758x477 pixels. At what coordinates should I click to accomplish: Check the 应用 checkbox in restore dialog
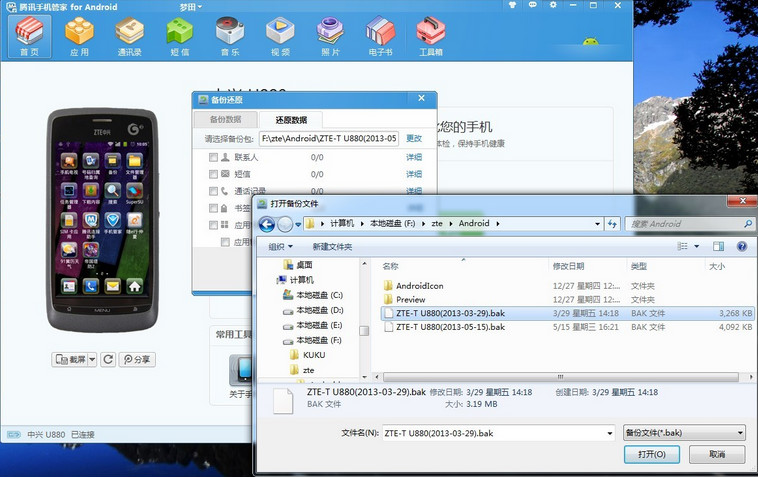213,225
